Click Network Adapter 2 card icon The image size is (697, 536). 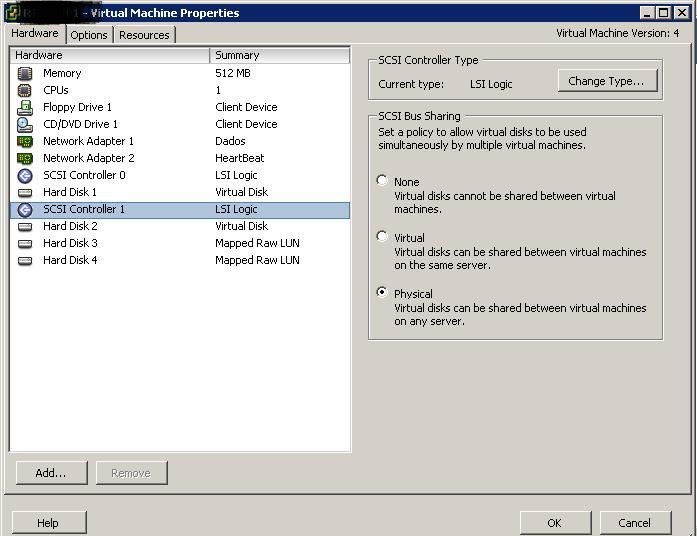[x=25, y=158]
